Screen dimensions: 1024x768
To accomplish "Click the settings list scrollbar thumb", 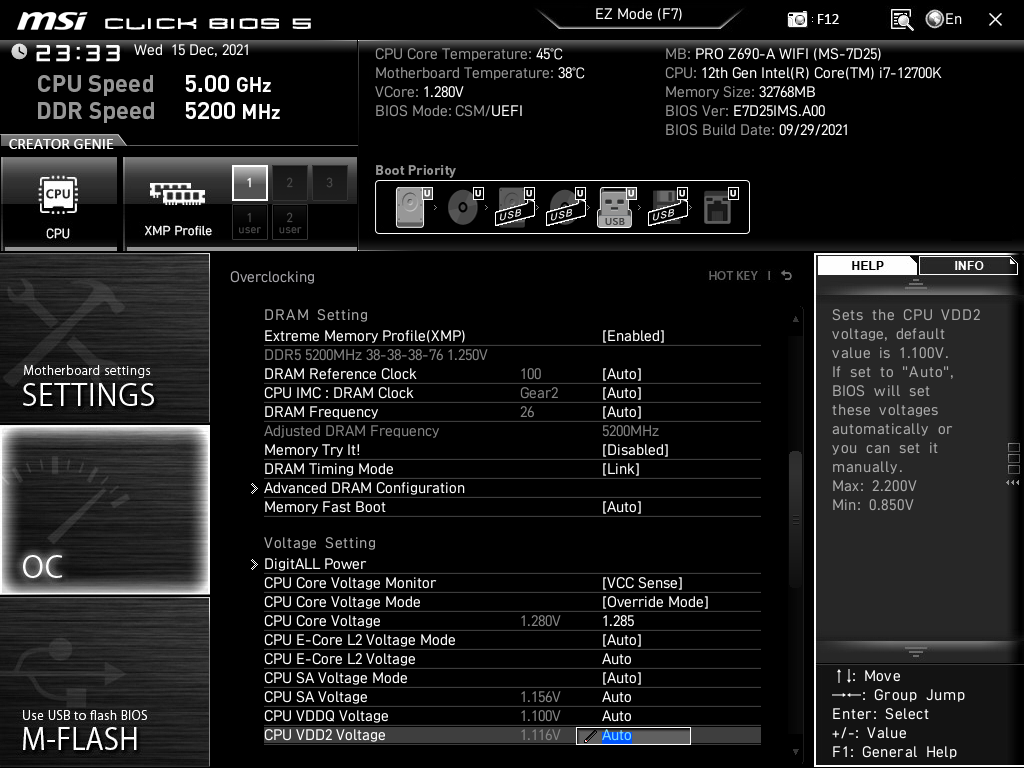I will tap(795, 519).
